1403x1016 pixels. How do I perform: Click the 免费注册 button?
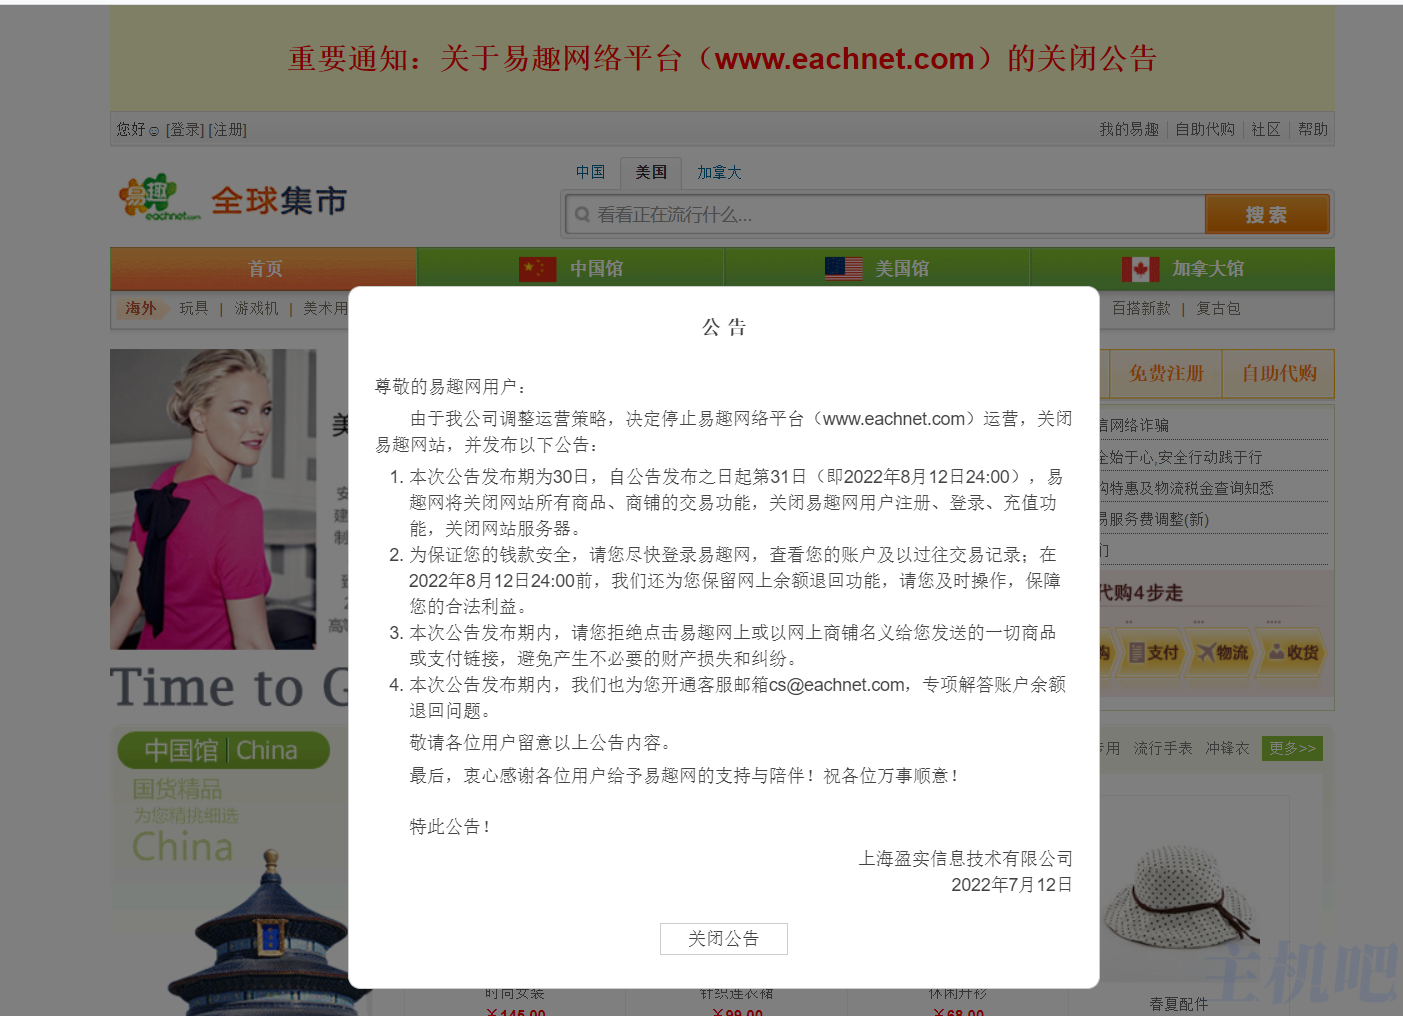pyautogui.click(x=1165, y=373)
